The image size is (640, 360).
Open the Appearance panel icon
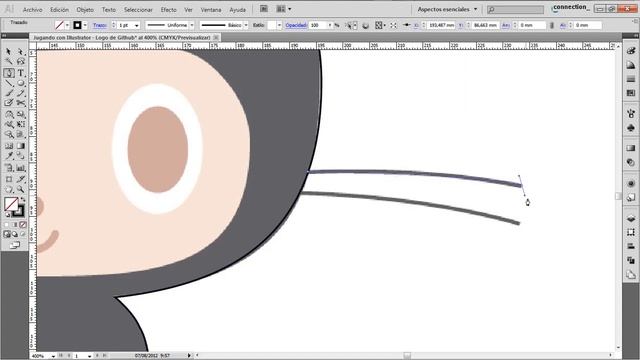click(631, 183)
